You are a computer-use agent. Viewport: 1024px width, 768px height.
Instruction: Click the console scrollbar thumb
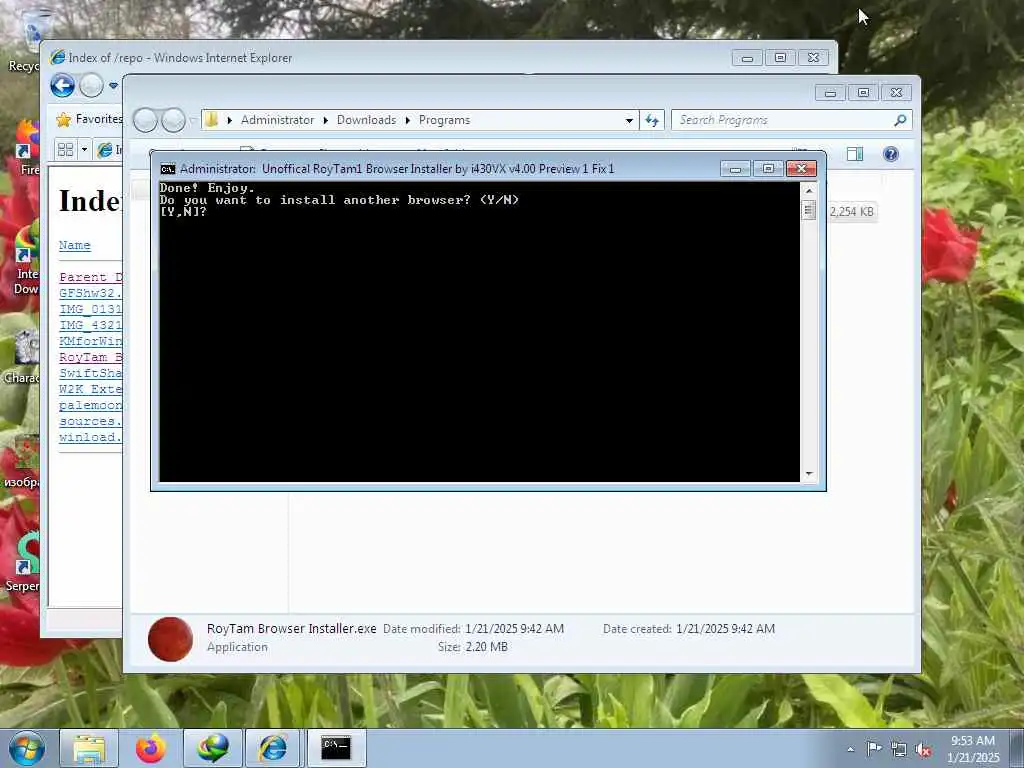point(809,210)
